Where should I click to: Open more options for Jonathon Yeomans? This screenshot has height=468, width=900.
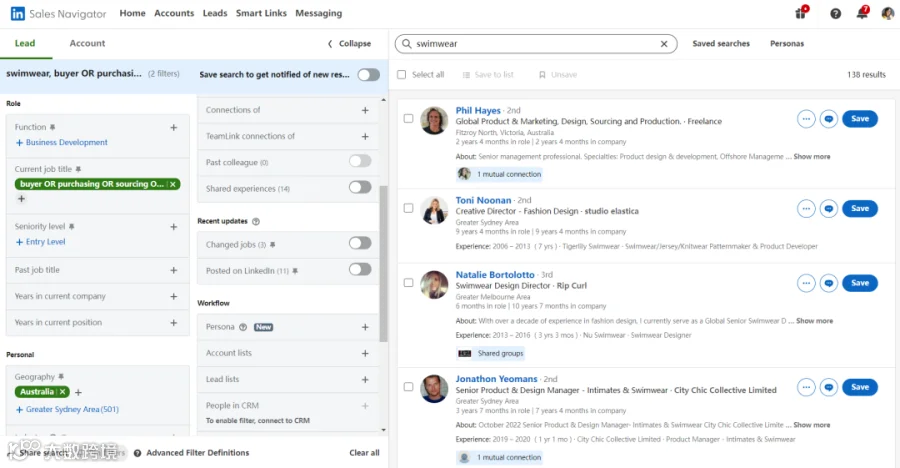pos(806,387)
